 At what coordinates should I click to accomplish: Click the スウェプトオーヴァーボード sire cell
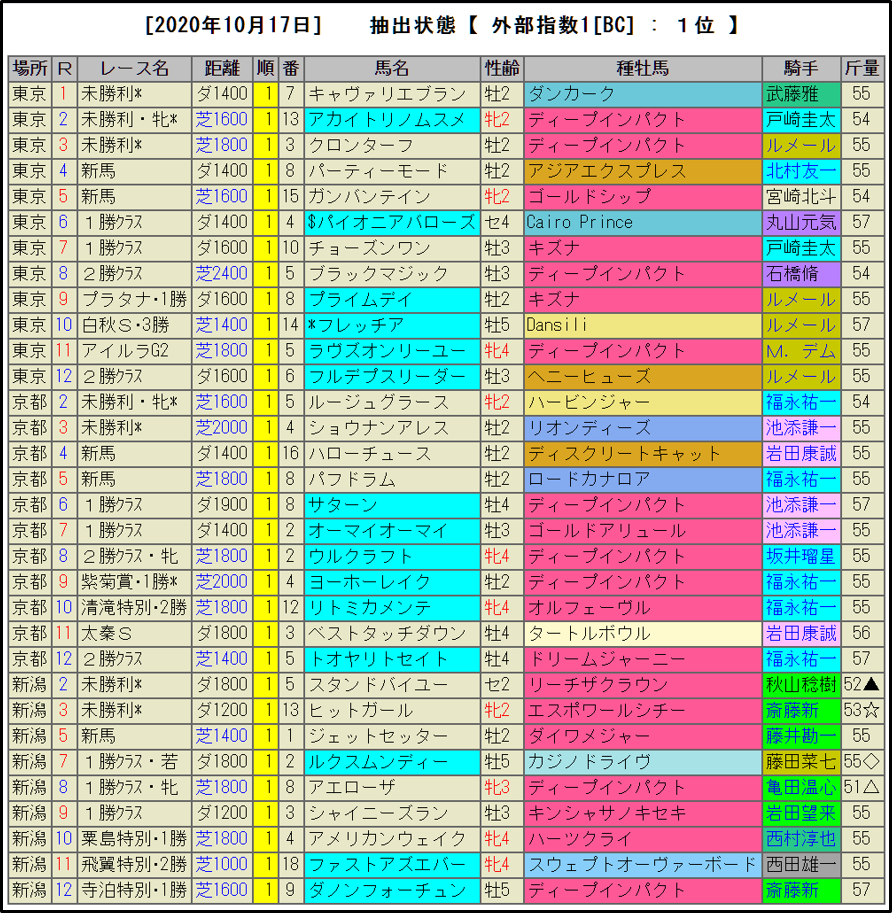tap(641, 864)
